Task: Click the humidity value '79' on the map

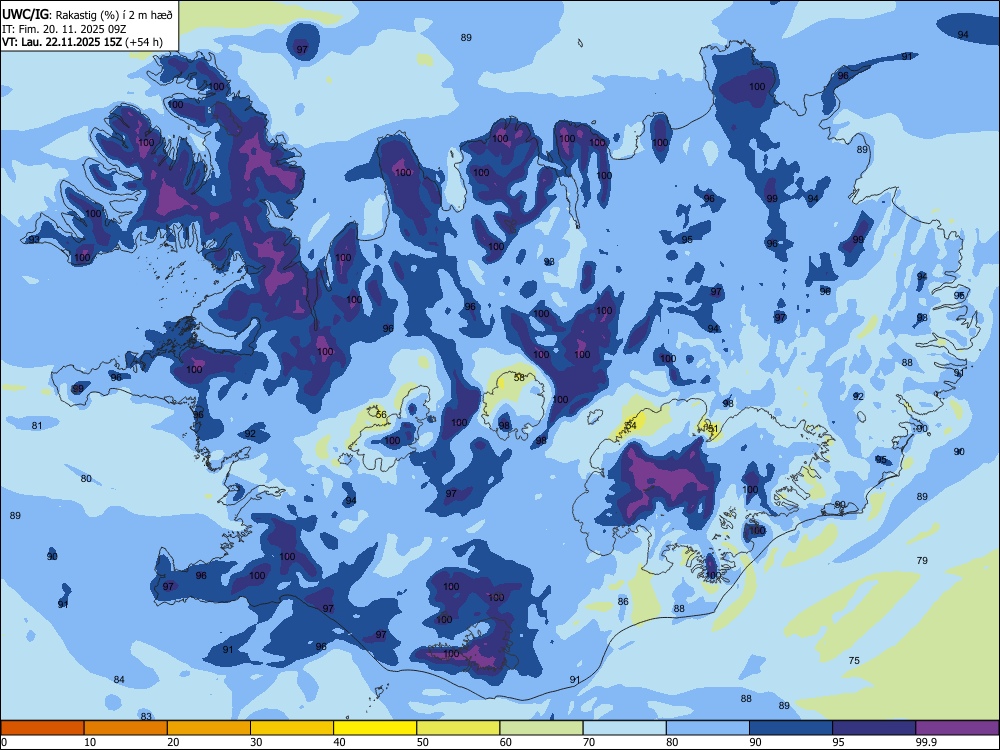Action: tap(922, 561)
